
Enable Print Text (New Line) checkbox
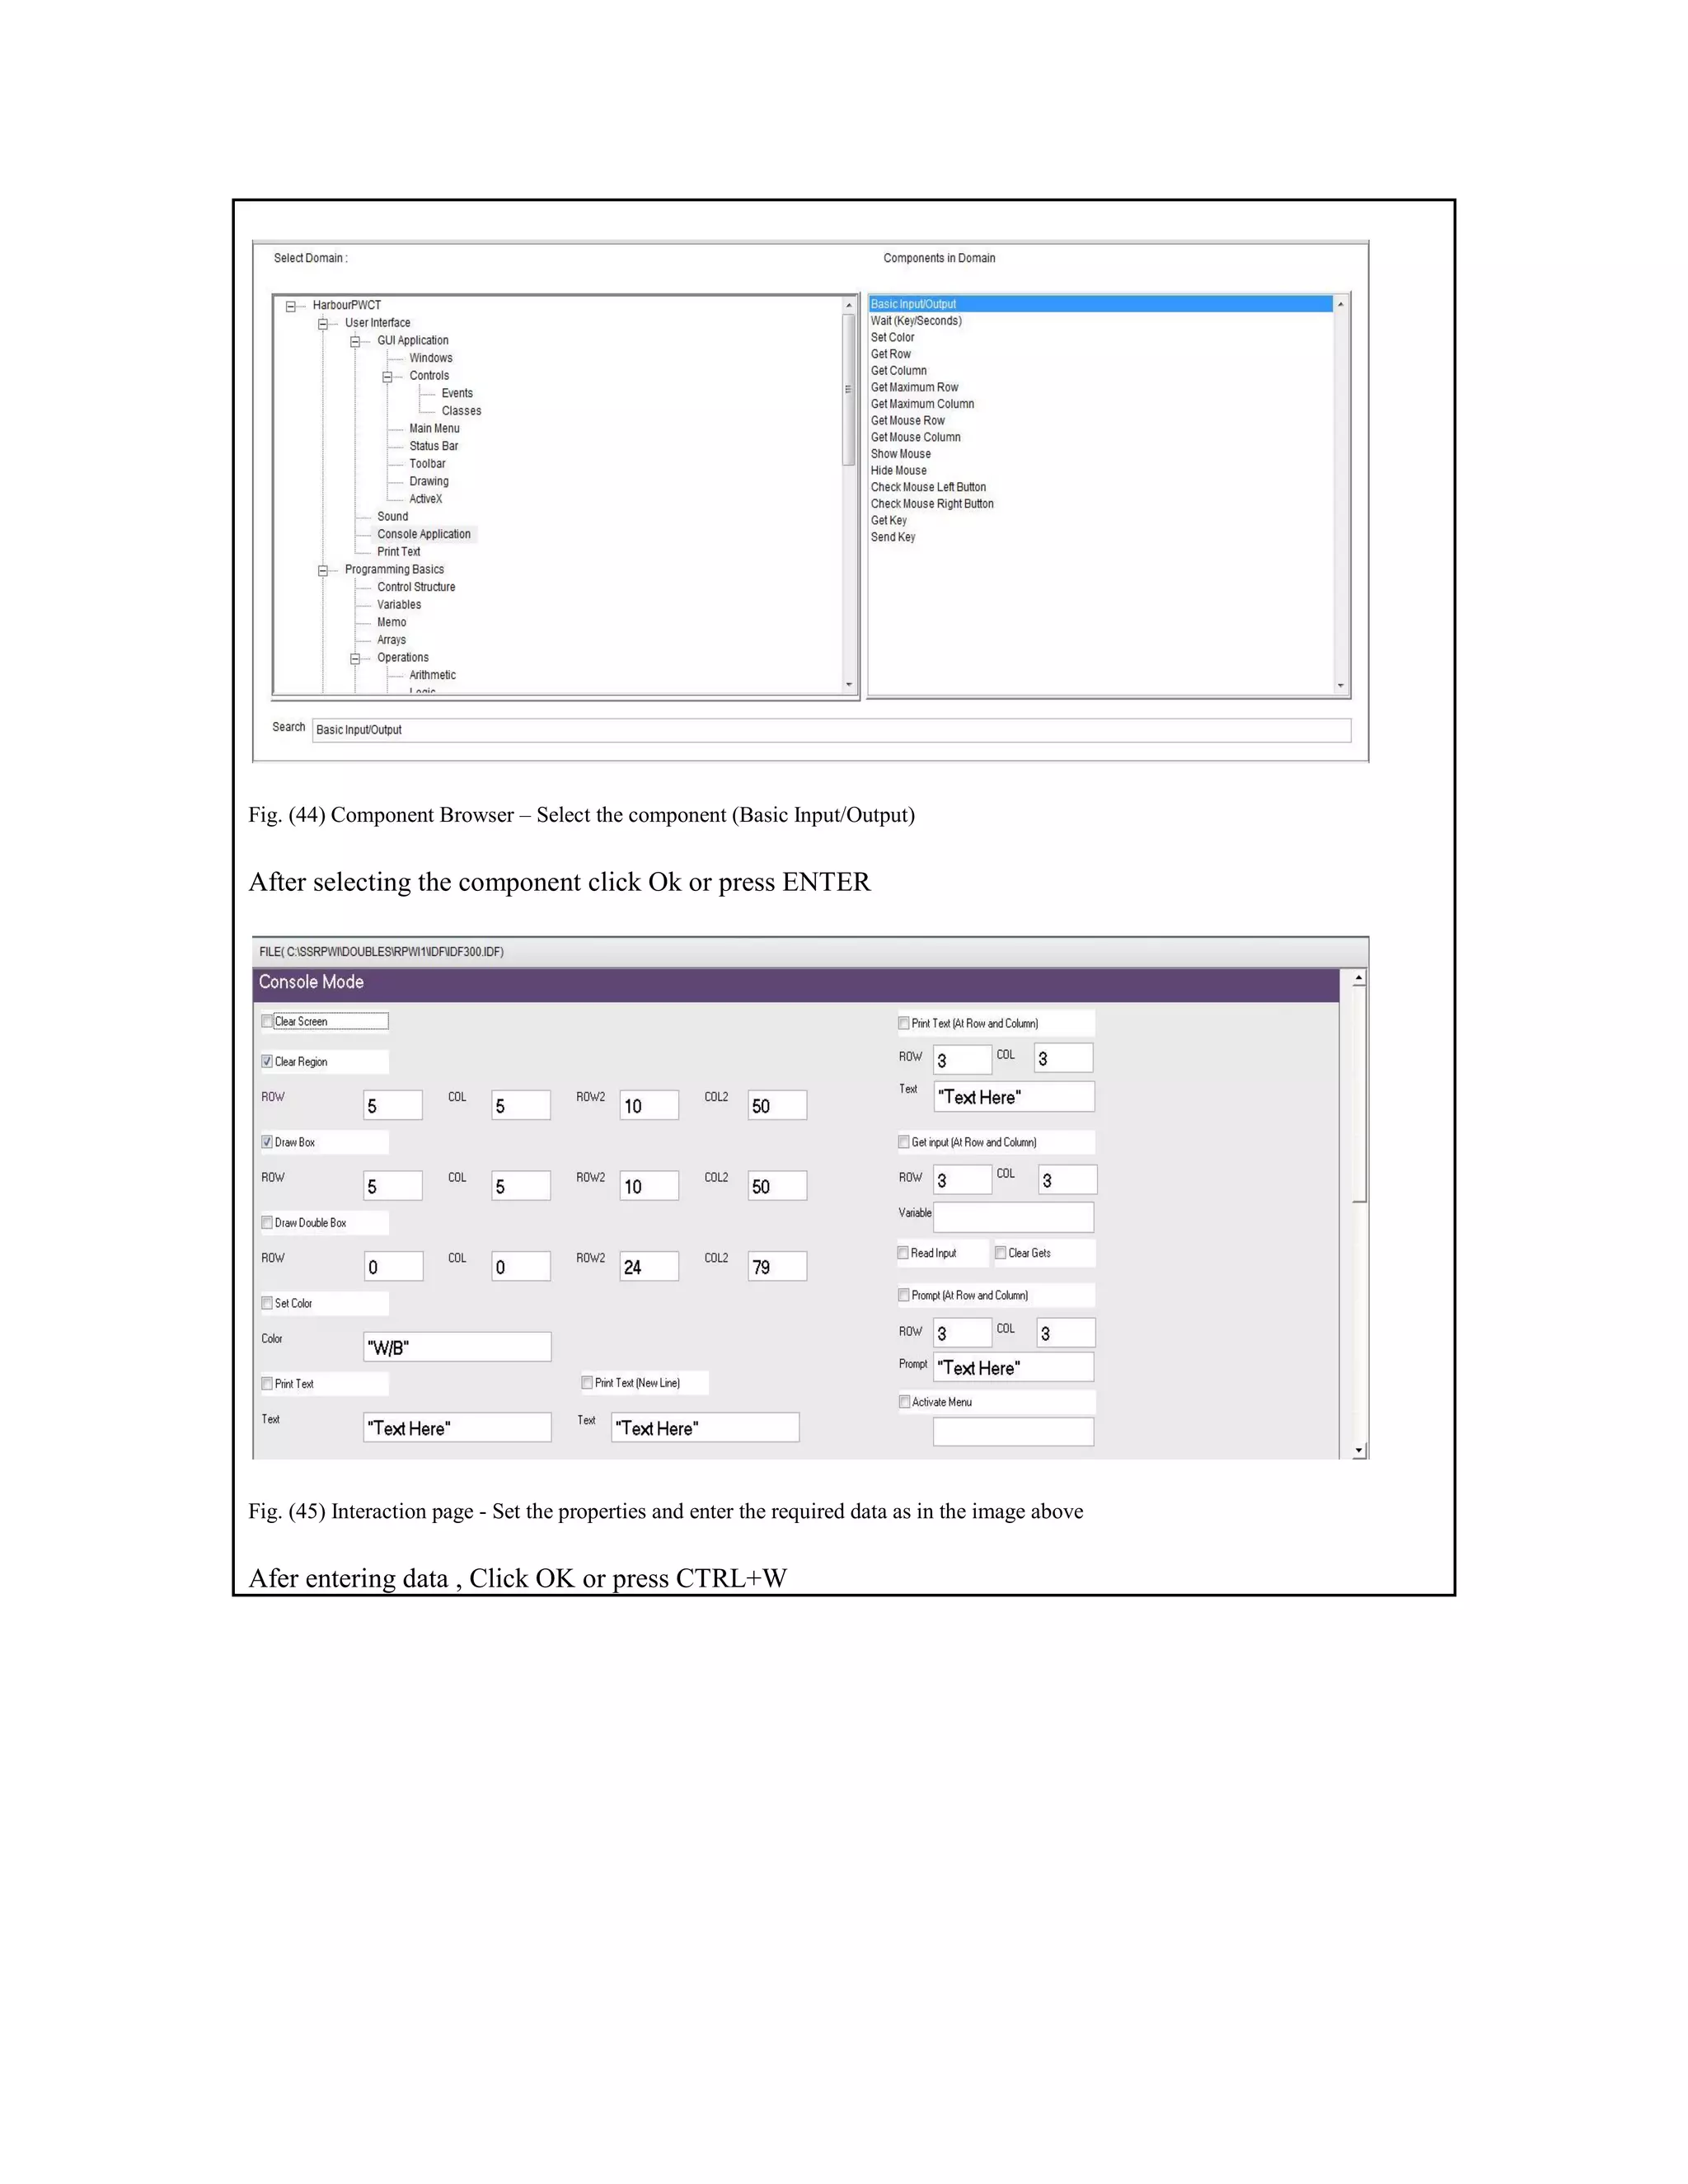pyautogui.click(x=587, y=1382)
